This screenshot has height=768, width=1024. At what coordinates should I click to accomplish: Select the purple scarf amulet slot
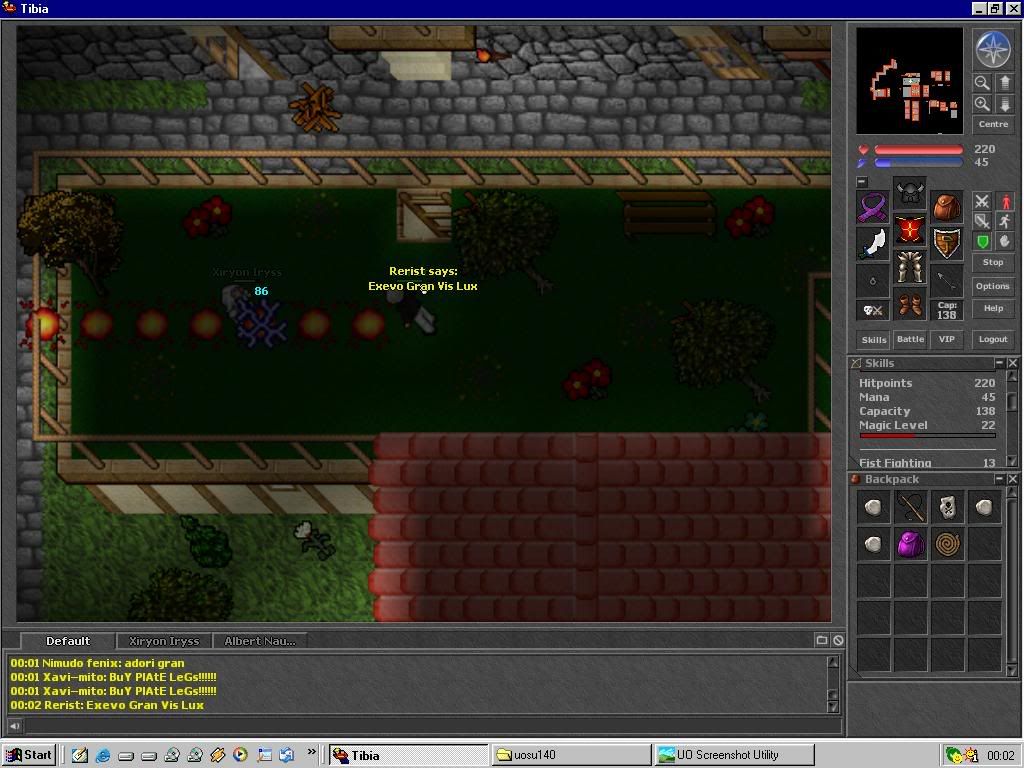[x=872, y=208]
